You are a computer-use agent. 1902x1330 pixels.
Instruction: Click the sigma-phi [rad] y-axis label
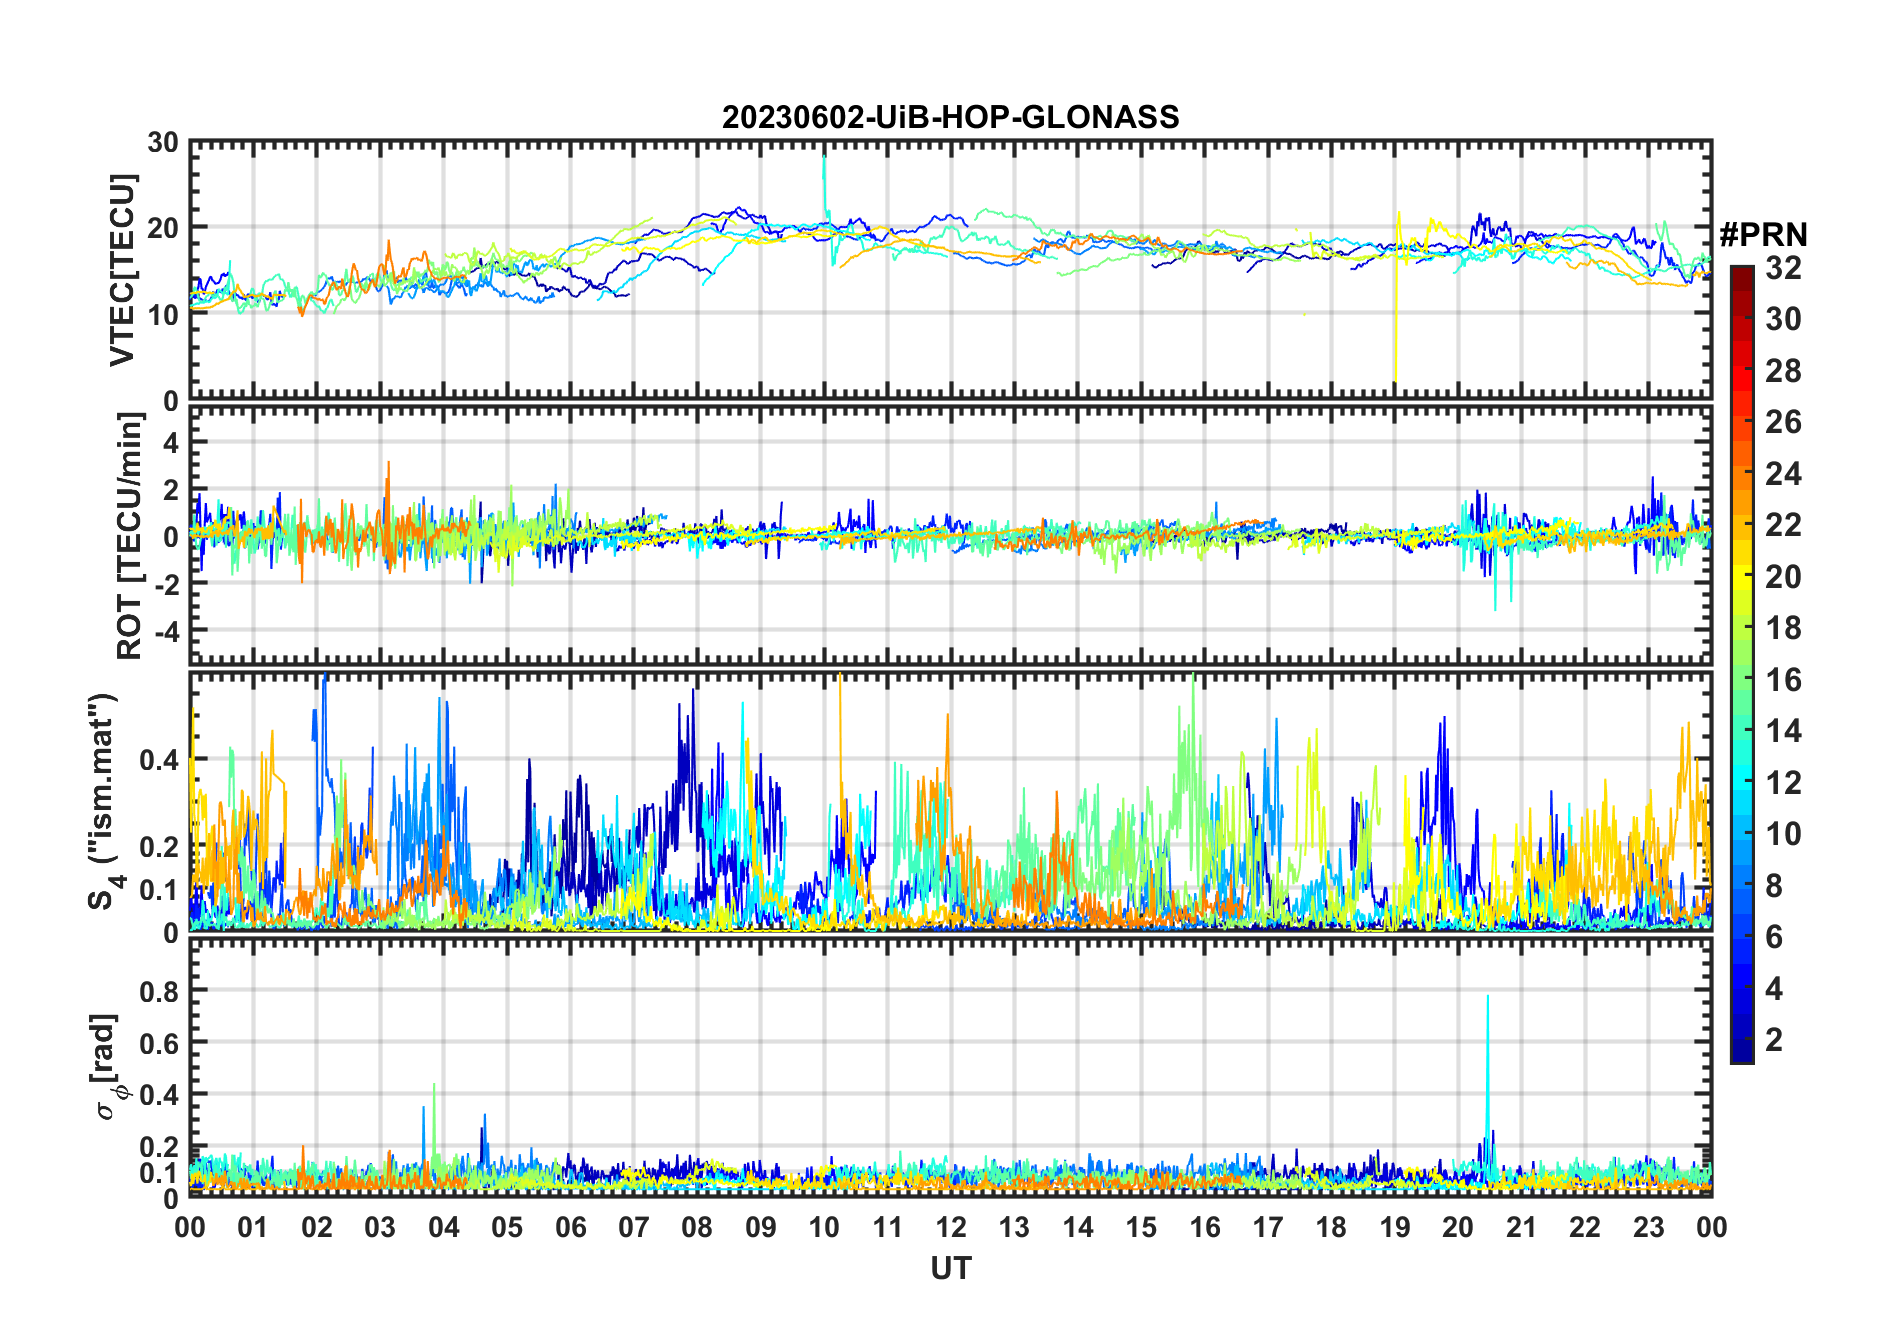tap(107, 1066)
